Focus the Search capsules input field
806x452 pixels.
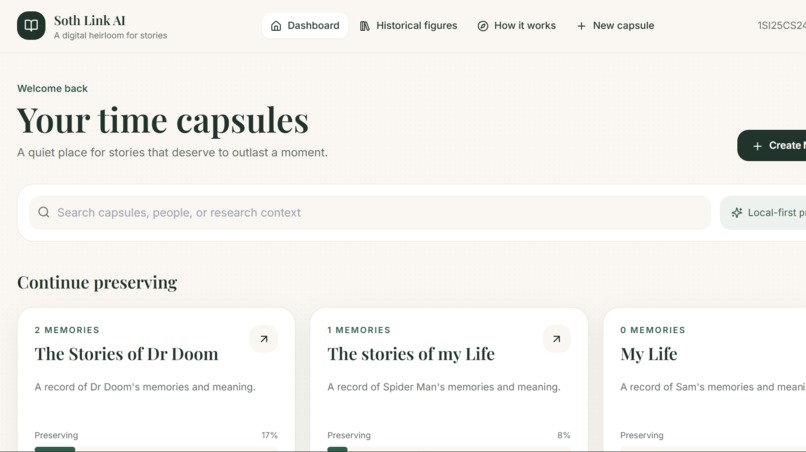[x=370, y=212]
